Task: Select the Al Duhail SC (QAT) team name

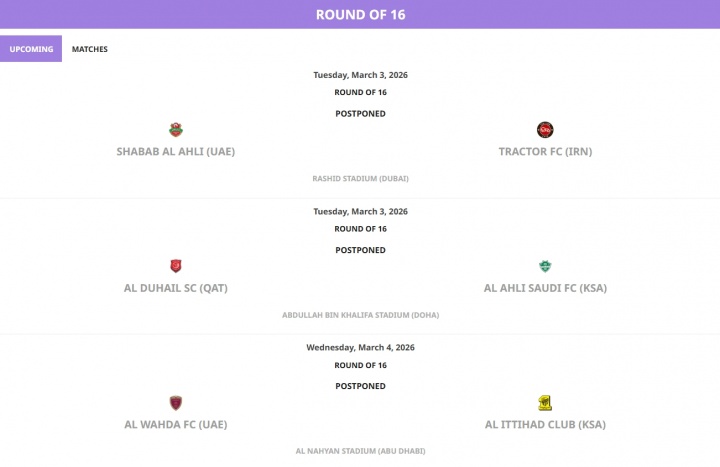Action: [x=176, y=288]
